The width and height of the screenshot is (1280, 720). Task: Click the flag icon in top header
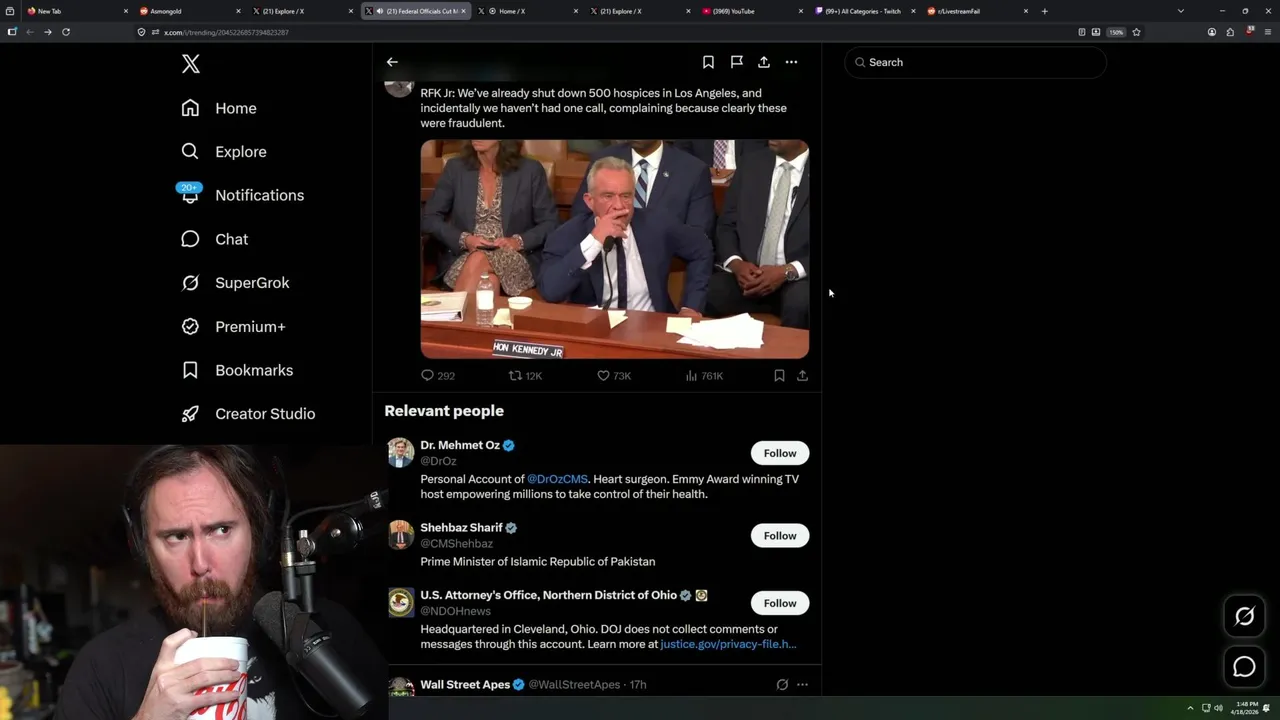[x=736, y=62]
